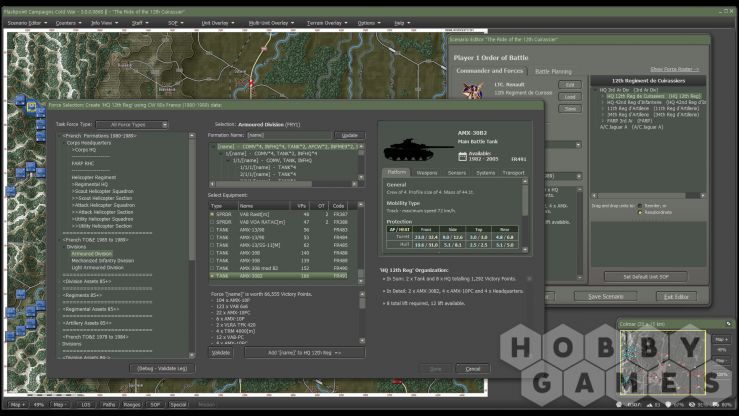The height and width of the screenshot is (416, 739).
Task: Click Cancel in Force Selection dialog
Action: click(473, 369)
